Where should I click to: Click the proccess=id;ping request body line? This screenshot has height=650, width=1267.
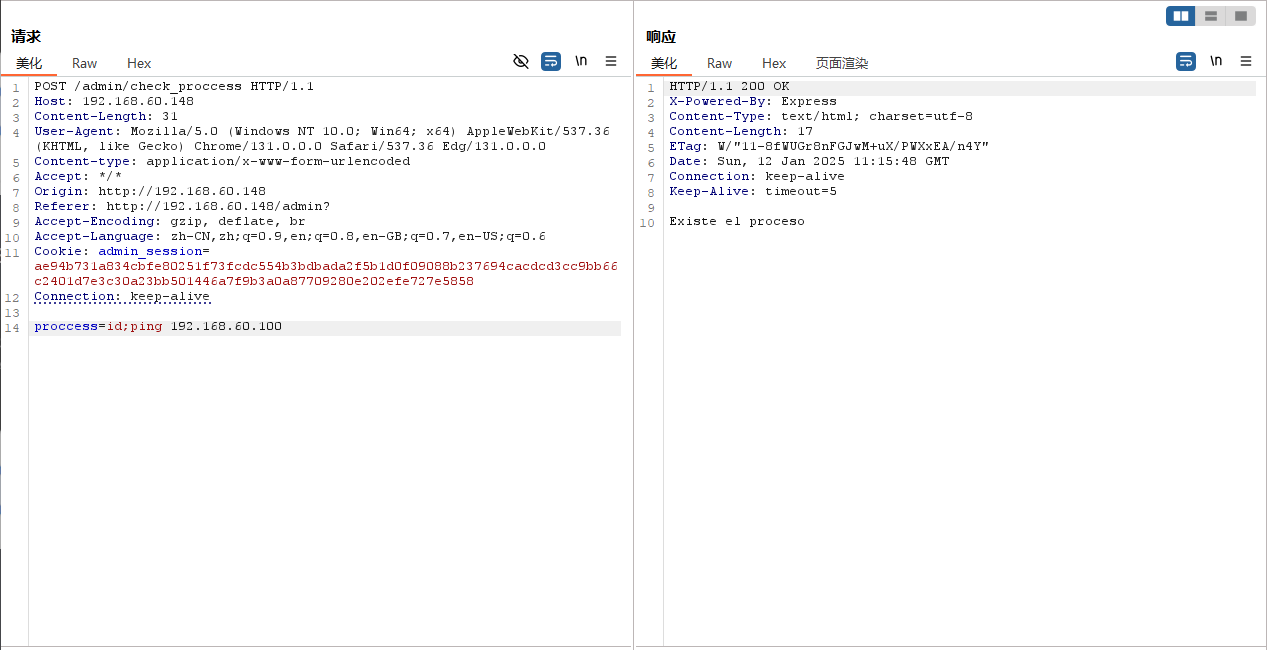pos(158,327)
